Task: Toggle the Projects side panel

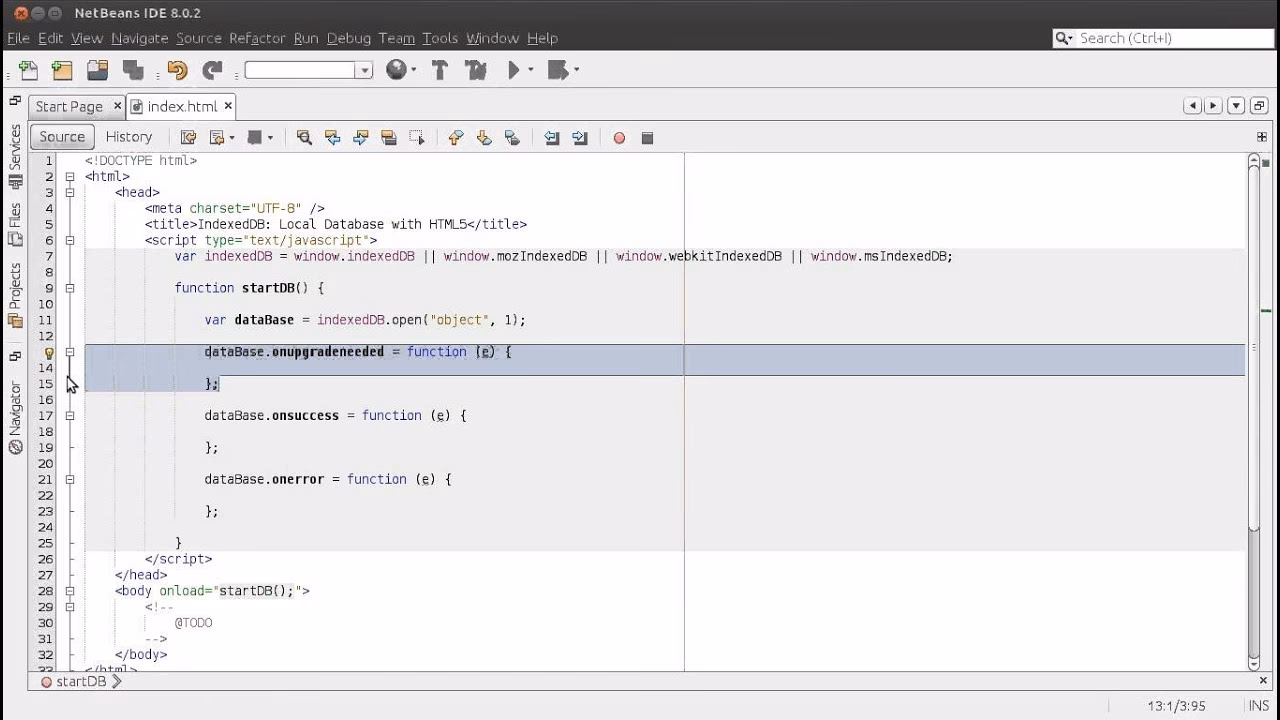Action: (x=15, y=294)
